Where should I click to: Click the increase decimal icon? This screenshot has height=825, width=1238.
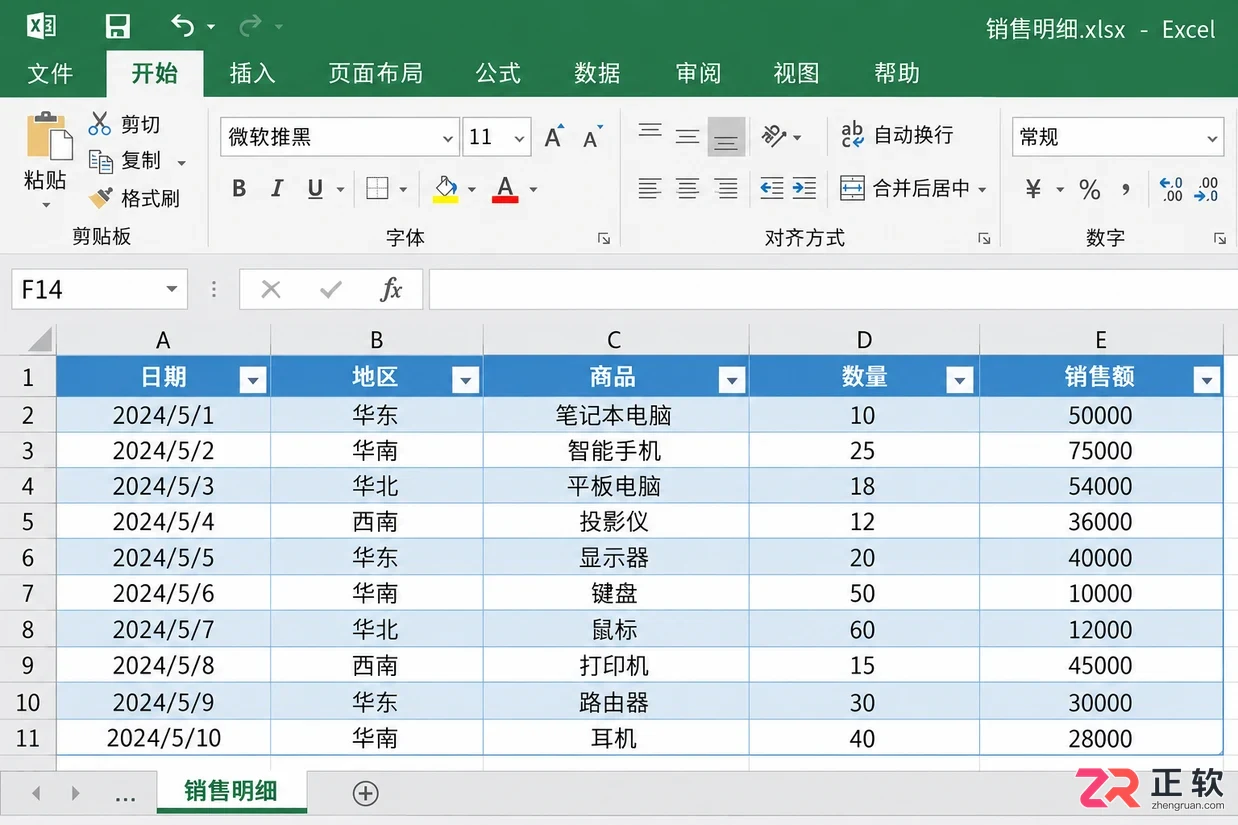point(1171,189)
